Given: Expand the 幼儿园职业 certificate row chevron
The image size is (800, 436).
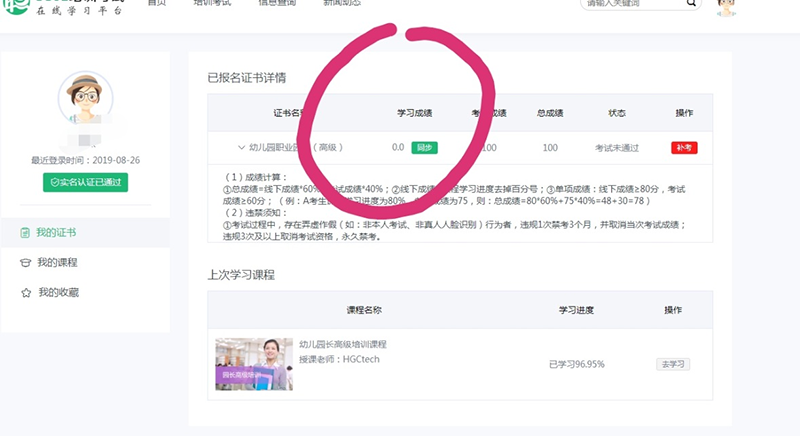Looking at the screenshot, I should [242, 148].
